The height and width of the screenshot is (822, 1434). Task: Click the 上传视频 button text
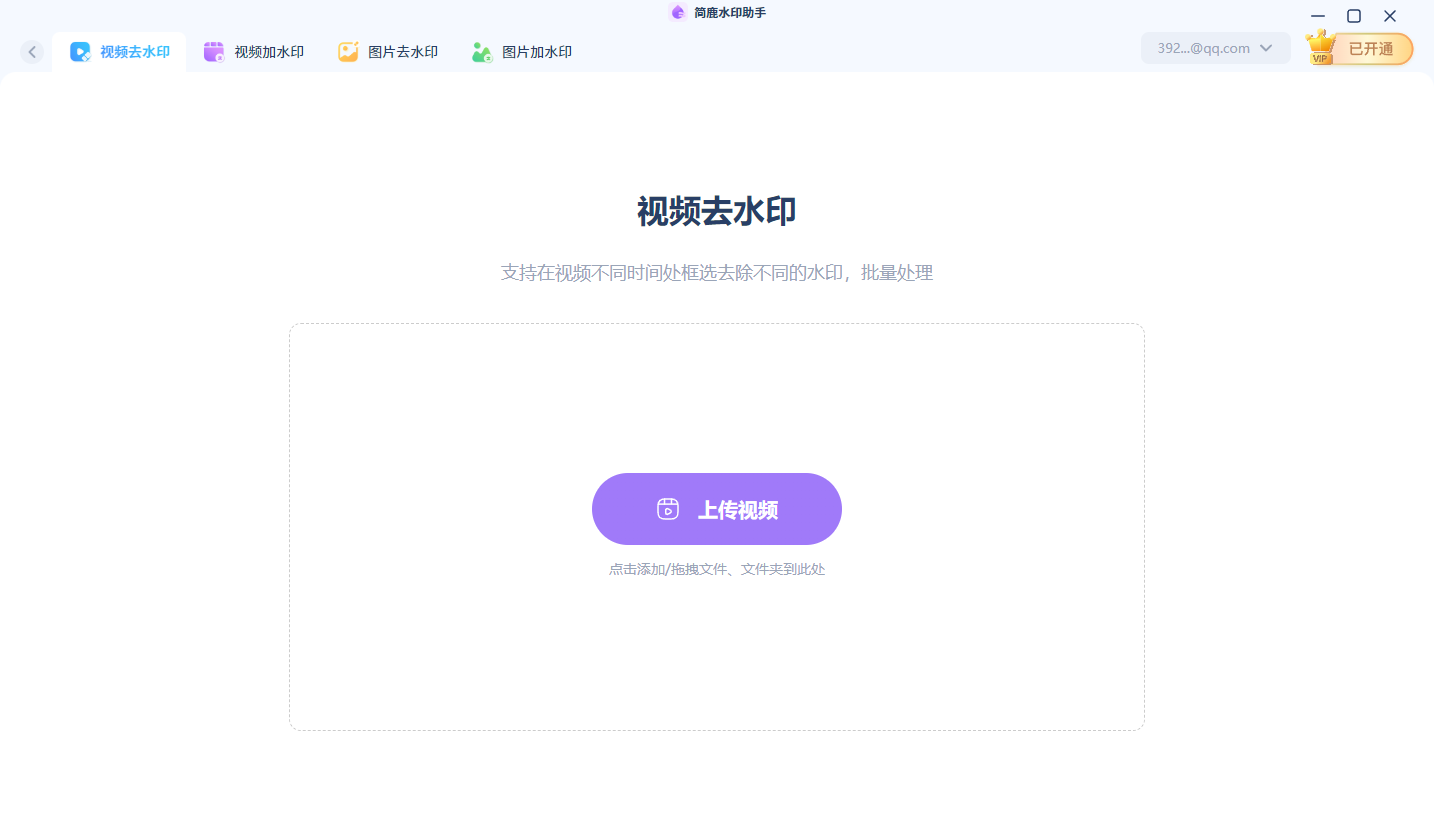[x=738, y=510]
